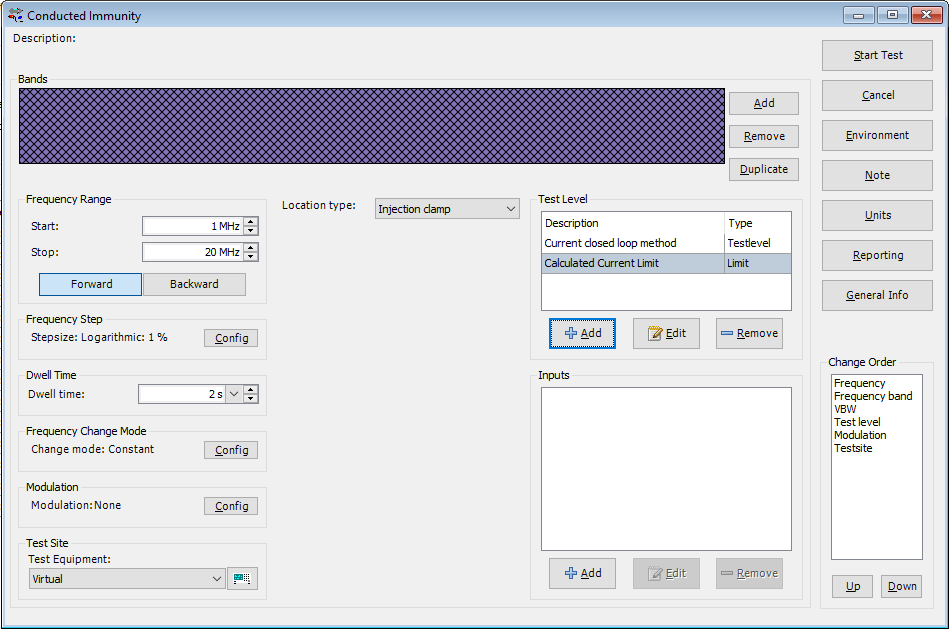This screenshot has height=630, width=949.
Task: Configure the Frequency Step settings
Action: click(230, 338)
